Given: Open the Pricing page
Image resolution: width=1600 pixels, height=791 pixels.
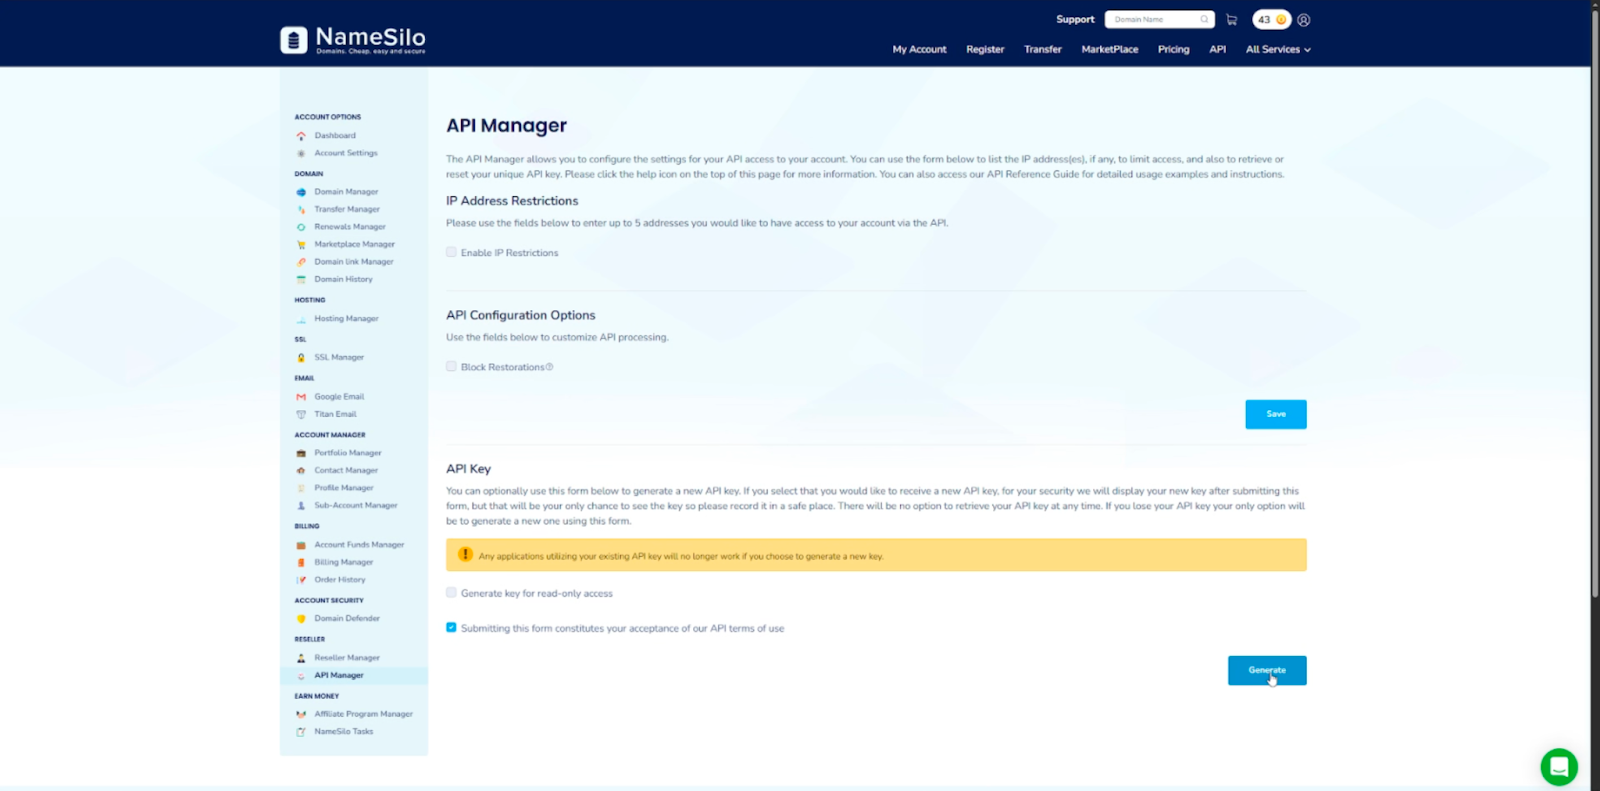Looking at the screenshot, I should click(1174, 49).
